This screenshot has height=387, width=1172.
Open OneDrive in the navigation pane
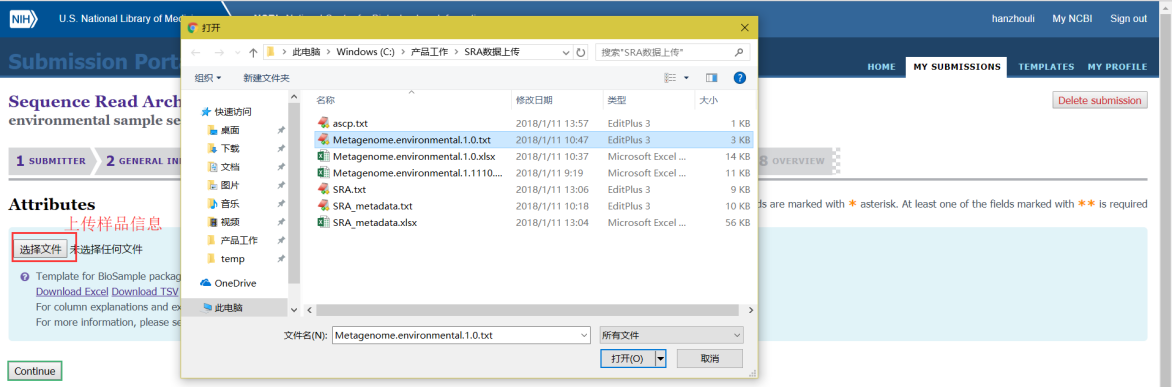235,283
